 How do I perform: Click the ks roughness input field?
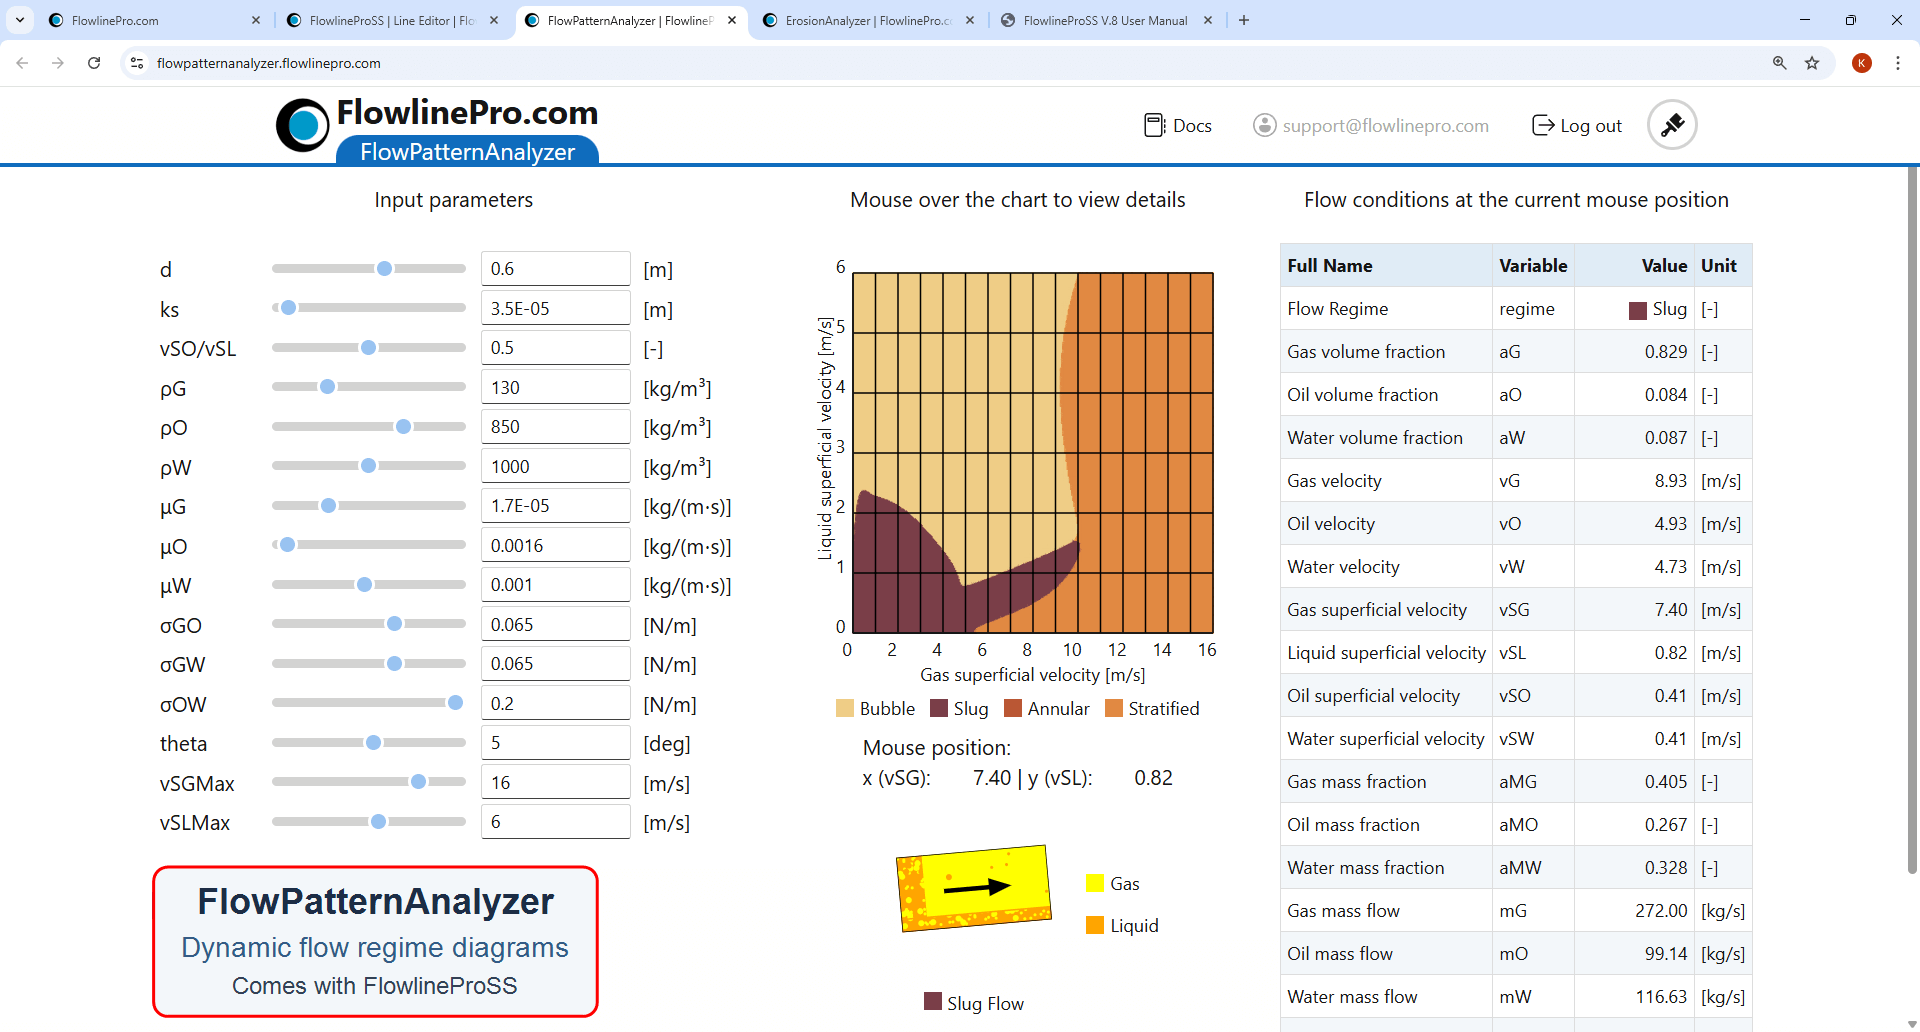pyautogui.click(x=556, y=307)
